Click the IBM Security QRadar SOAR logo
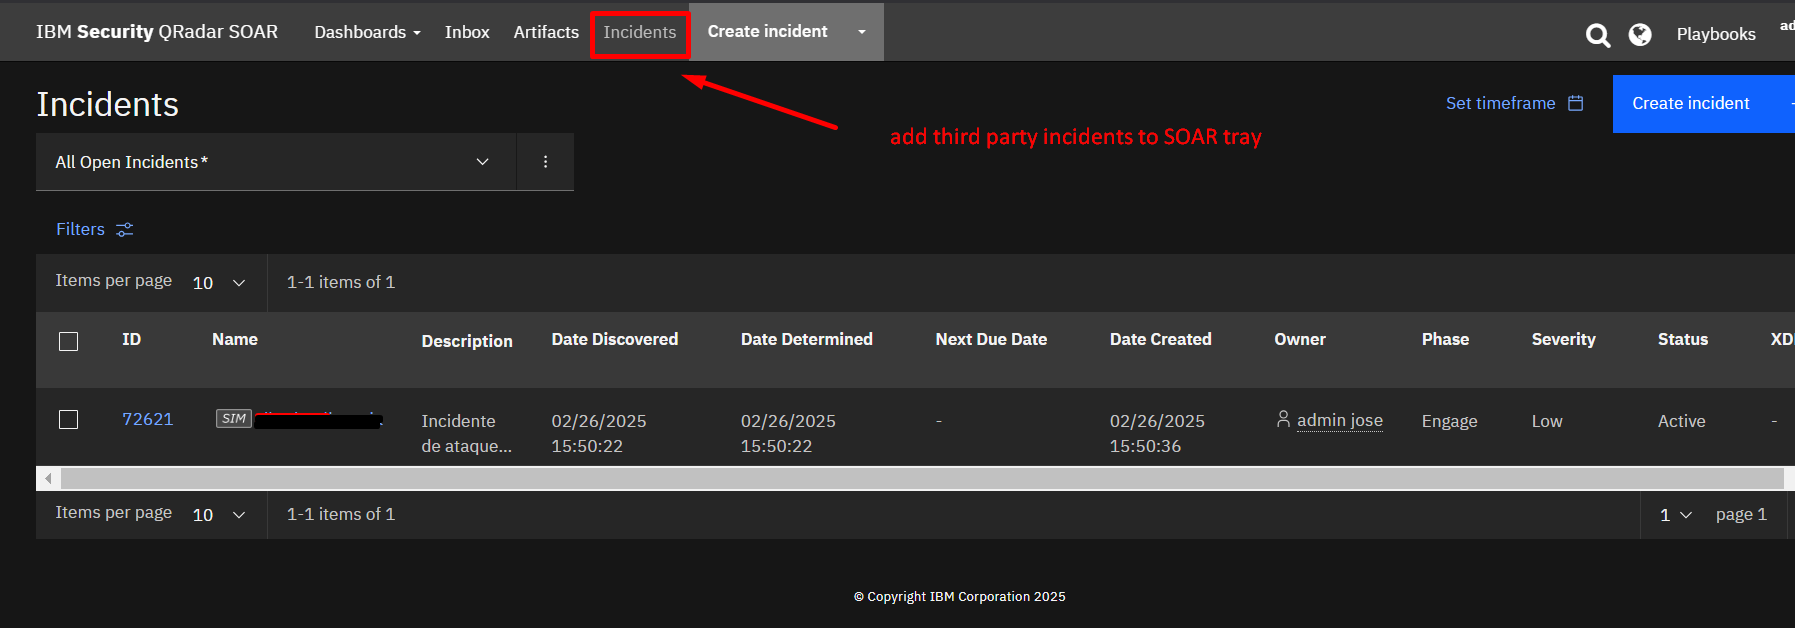1795x628 pixels. pyautogui.click(x=157, y=32)
